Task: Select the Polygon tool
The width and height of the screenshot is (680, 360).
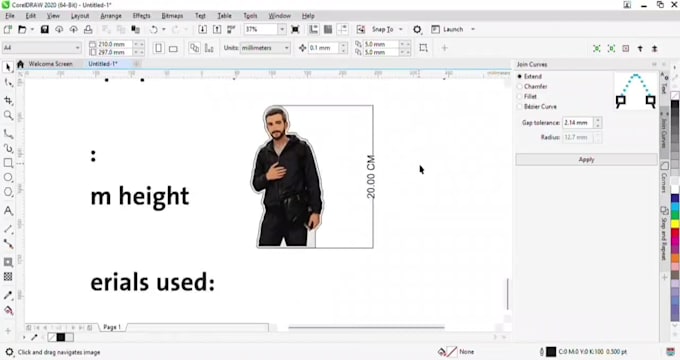Action: click(x=8, y=192)
